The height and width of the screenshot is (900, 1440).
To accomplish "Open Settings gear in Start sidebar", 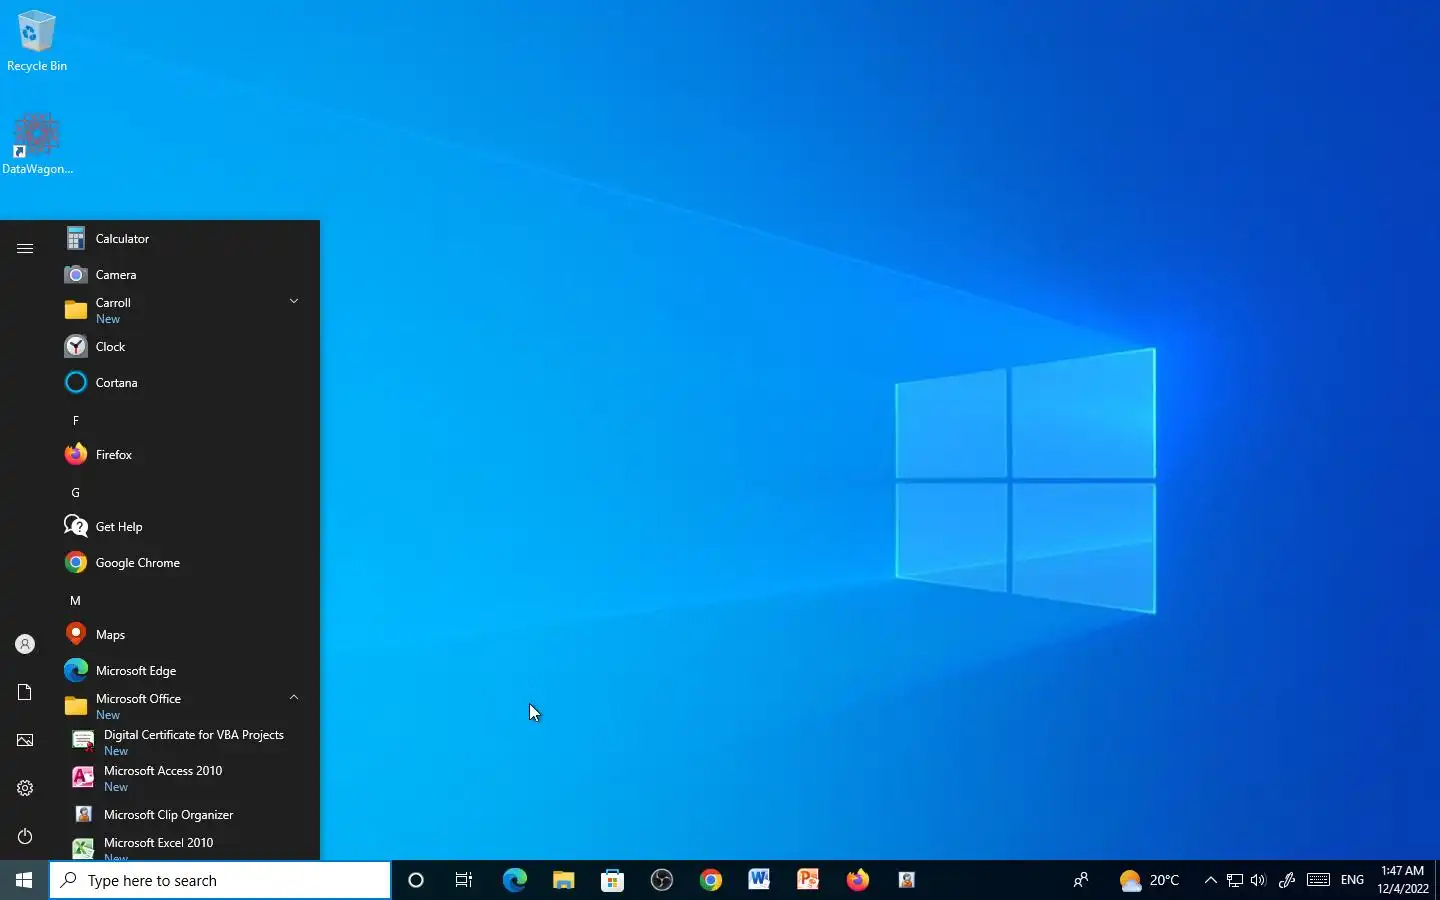I will [25, 788].
